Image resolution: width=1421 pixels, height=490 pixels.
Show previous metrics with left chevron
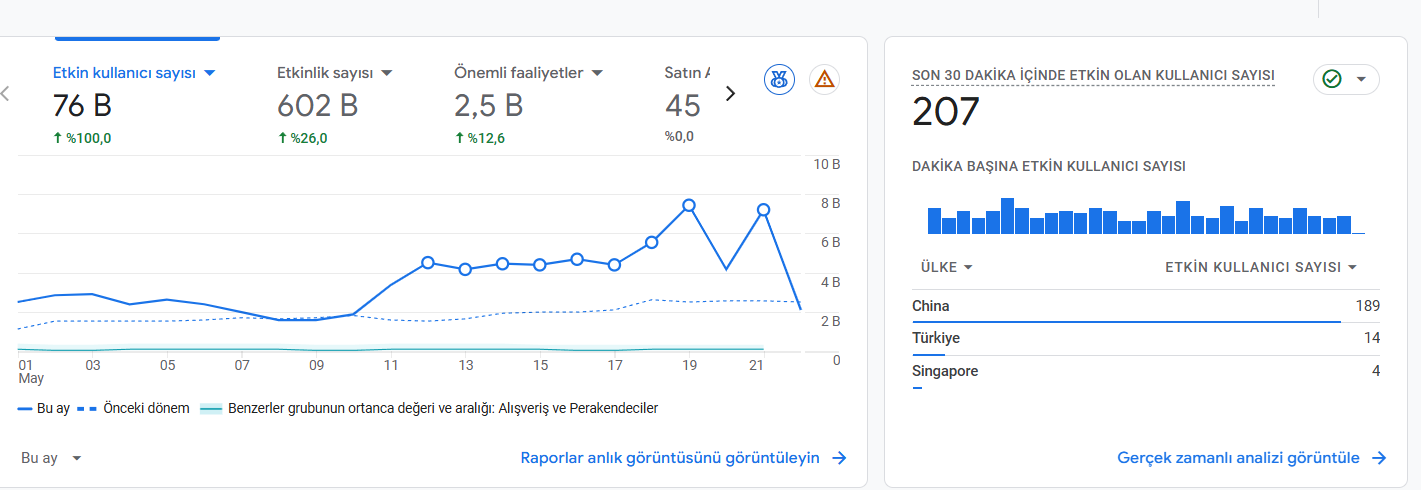point(5,93)
